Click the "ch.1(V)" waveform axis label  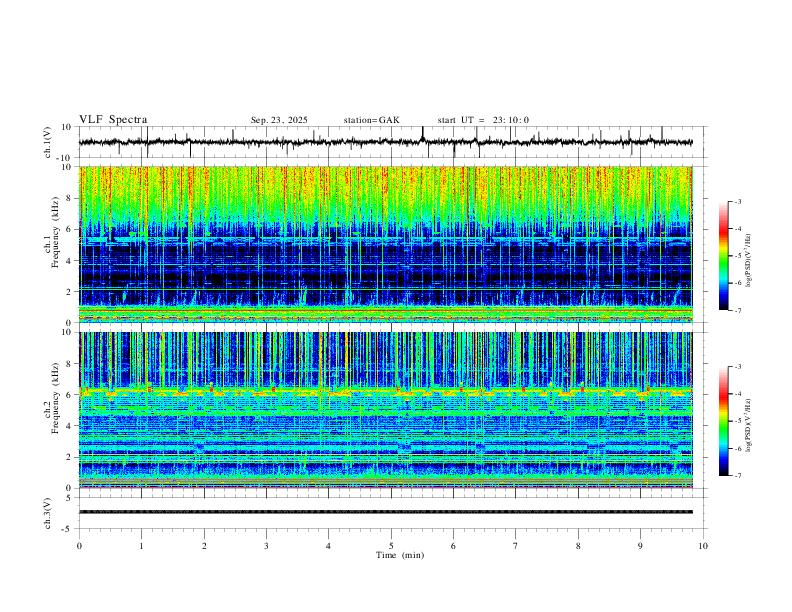coord(48,142)
